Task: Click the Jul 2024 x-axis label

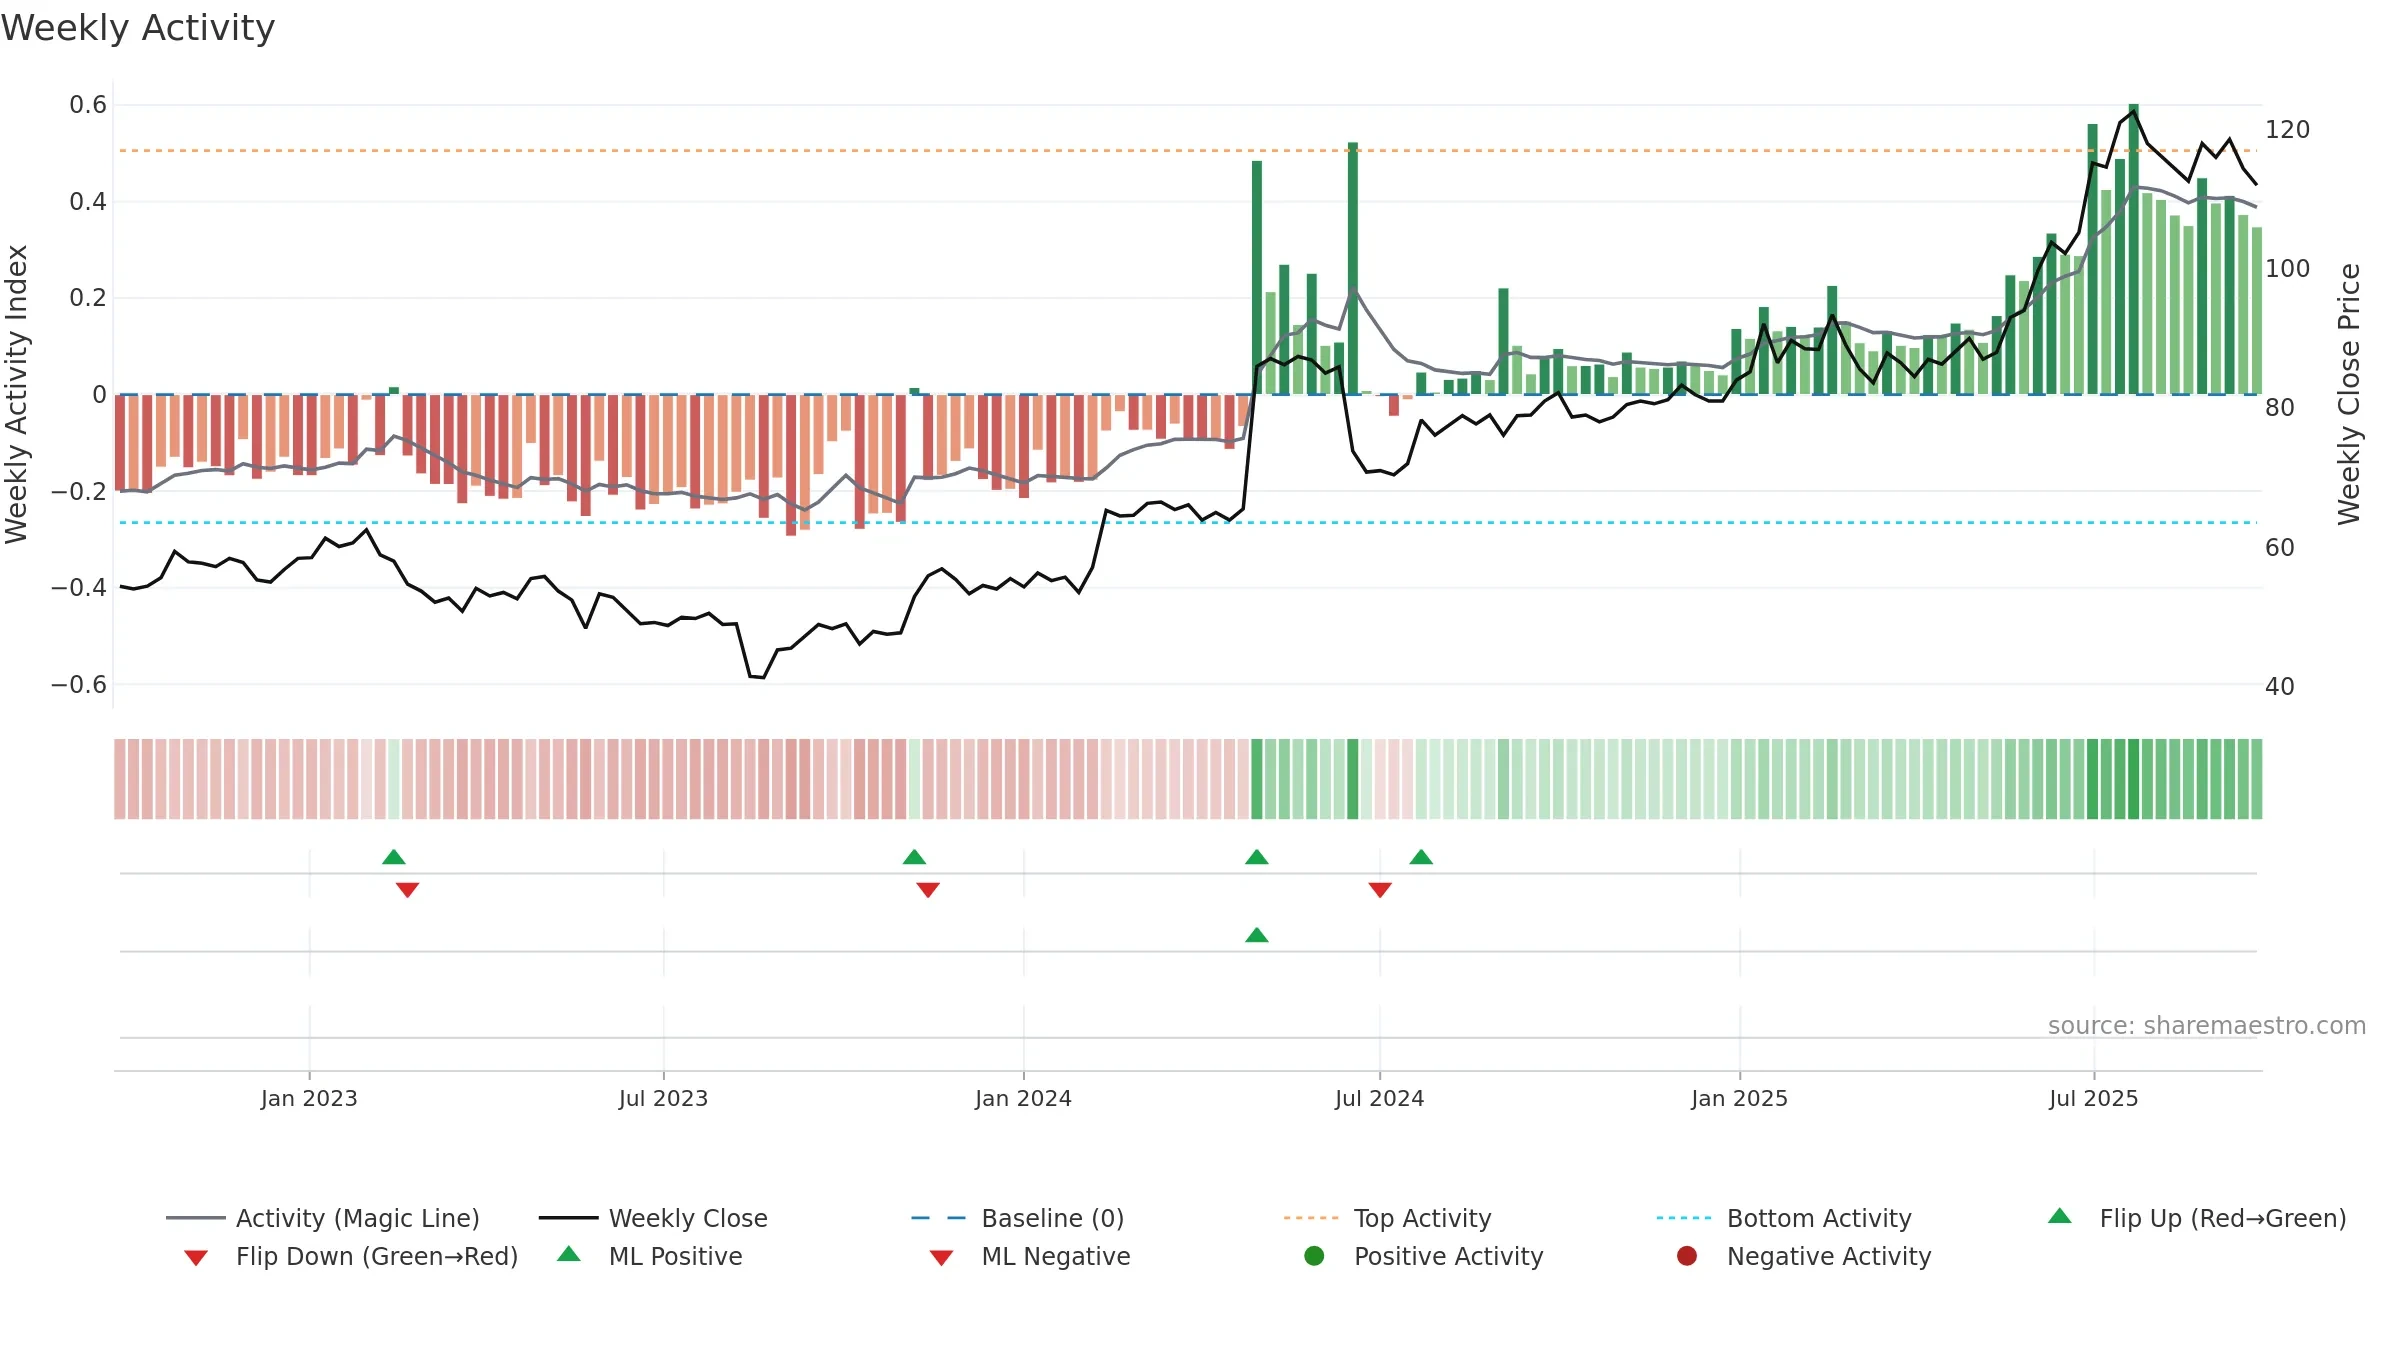Action: [1379, 1098]
